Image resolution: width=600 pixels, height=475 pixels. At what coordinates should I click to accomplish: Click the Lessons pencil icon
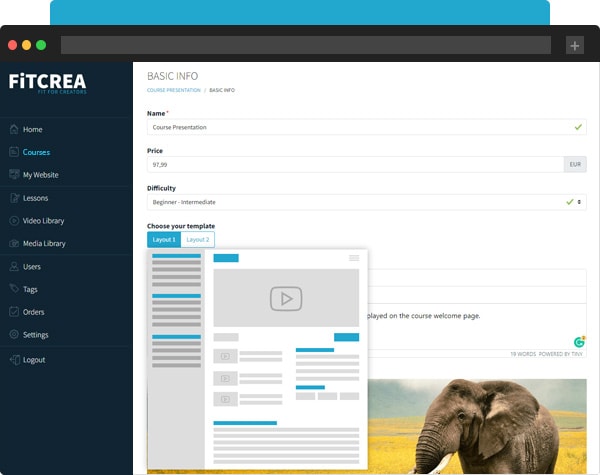(x=14, y=198)
